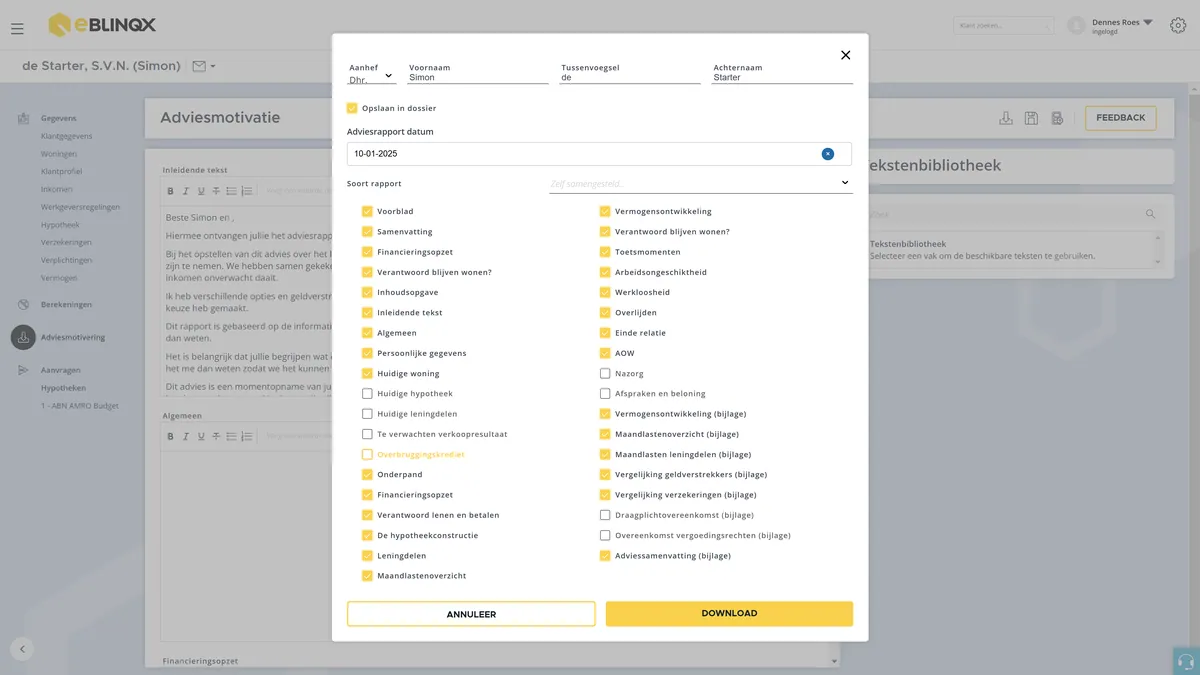1200x675 pixels.
Task: Click the envelope mail icon beside client name
Action: [x=199, y=66]
